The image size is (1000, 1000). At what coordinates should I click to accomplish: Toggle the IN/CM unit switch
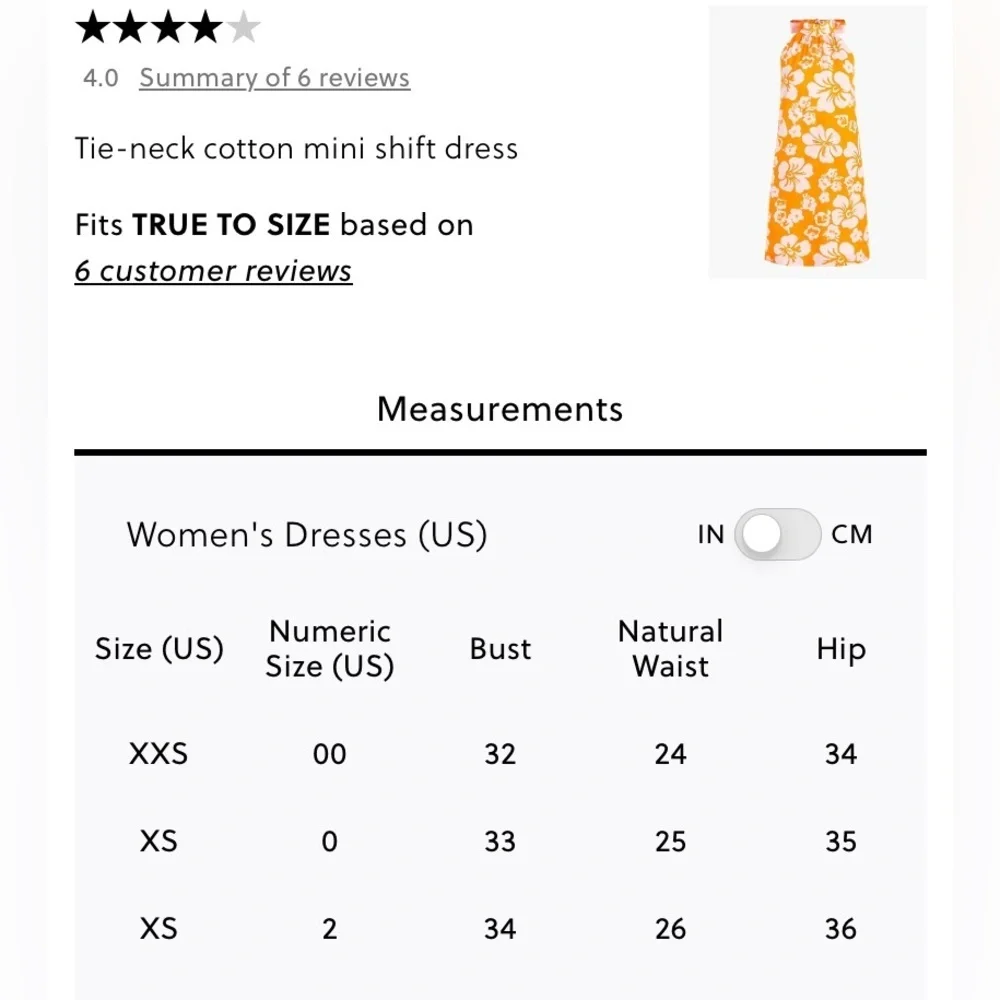pyautogui.click(x=777, y=534)
